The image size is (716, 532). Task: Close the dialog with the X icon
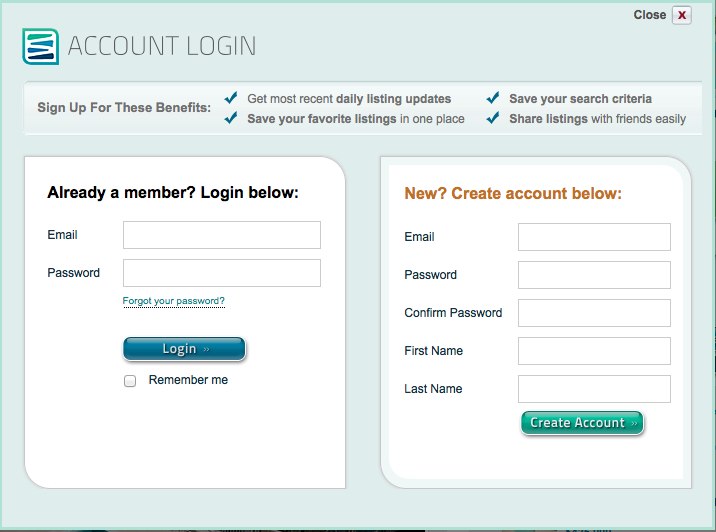coord(682,15)
